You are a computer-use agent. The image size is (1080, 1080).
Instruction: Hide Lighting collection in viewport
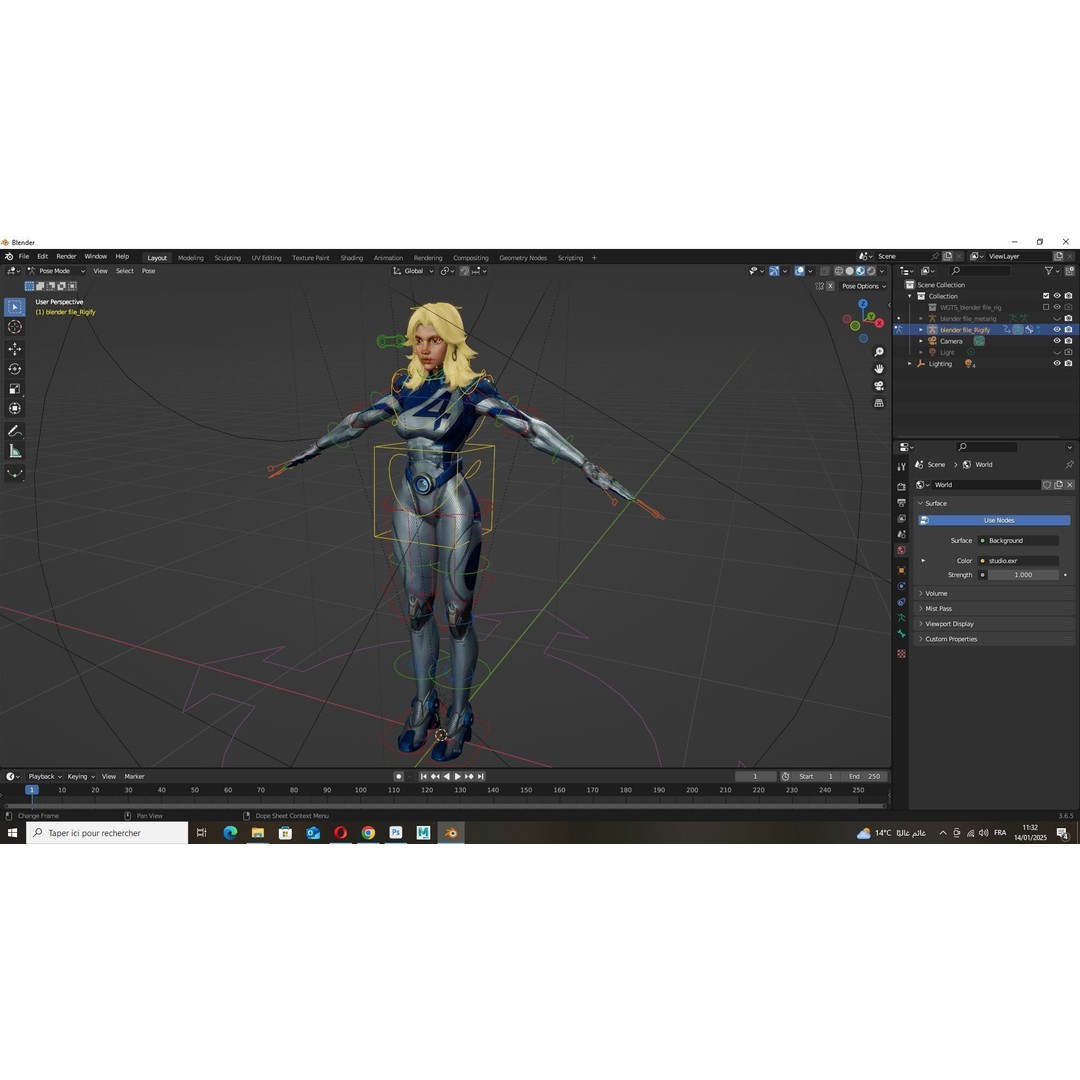pyautogui.click(x=1057, y=364)
